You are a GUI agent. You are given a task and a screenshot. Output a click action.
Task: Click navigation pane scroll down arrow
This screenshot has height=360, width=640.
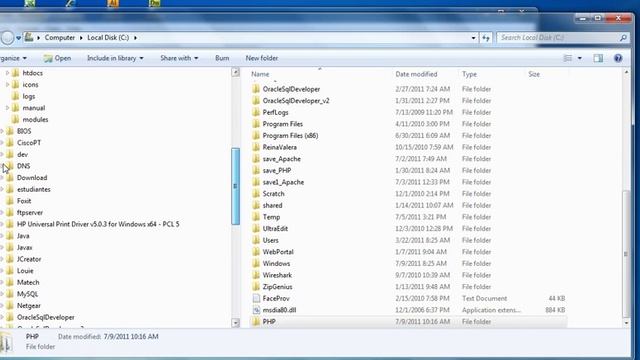click(x=236, y=323)
